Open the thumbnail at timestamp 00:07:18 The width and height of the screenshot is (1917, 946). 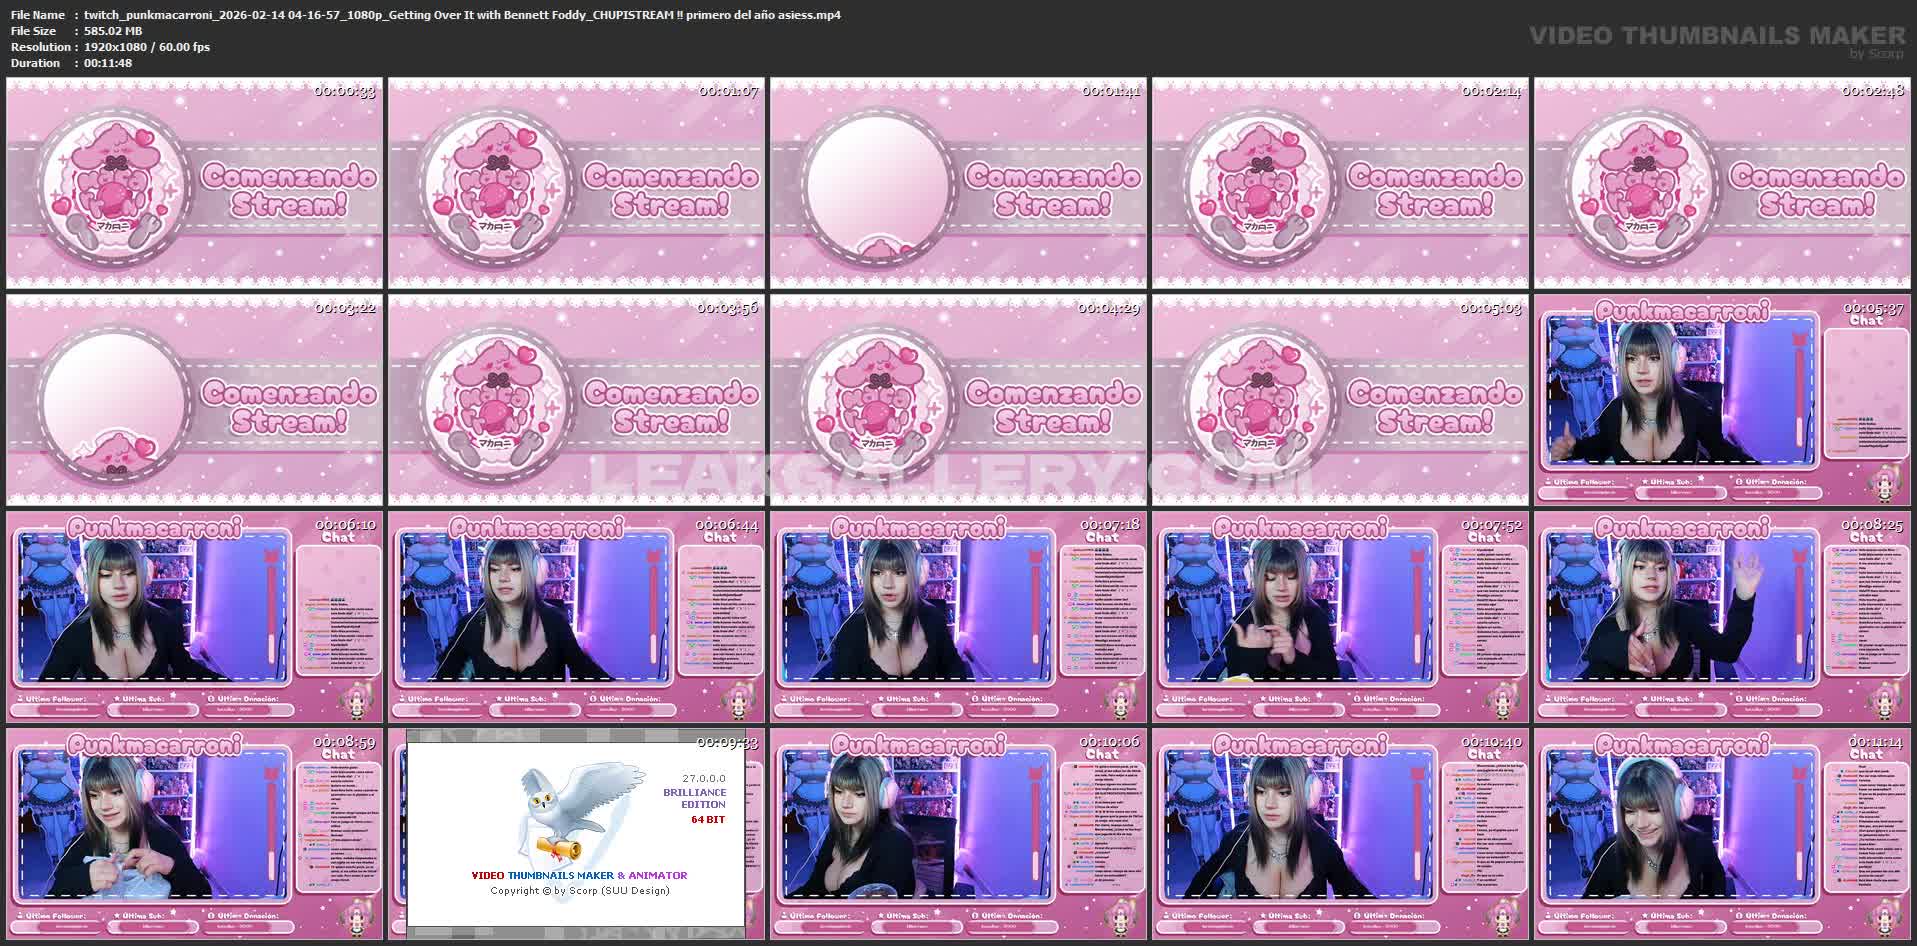(x=958, y=617)
